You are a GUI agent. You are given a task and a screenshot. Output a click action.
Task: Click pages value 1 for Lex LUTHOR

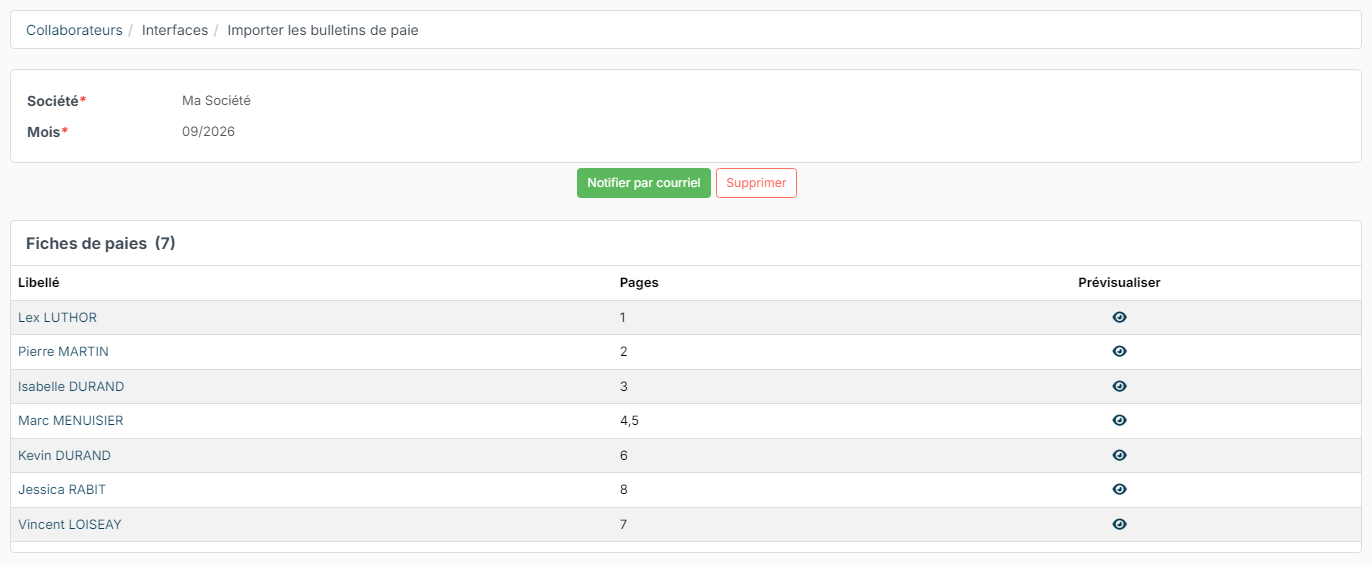[623, 317]
